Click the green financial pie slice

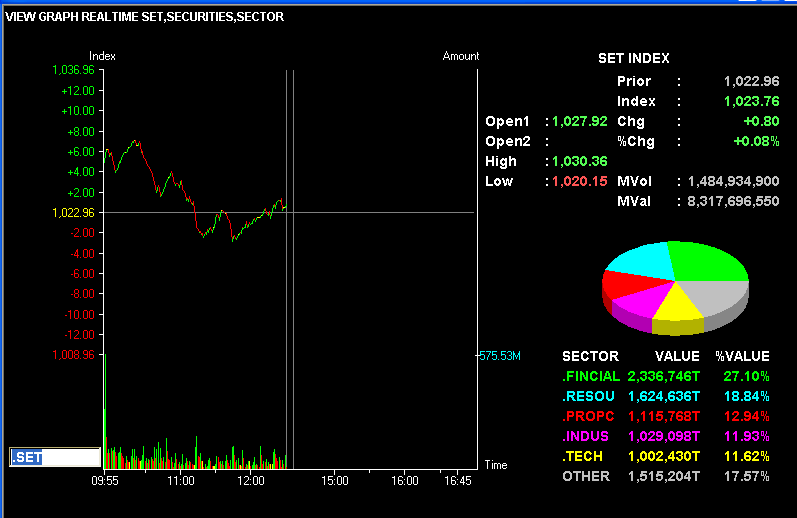pyautogui.click(x=709, y=262)
